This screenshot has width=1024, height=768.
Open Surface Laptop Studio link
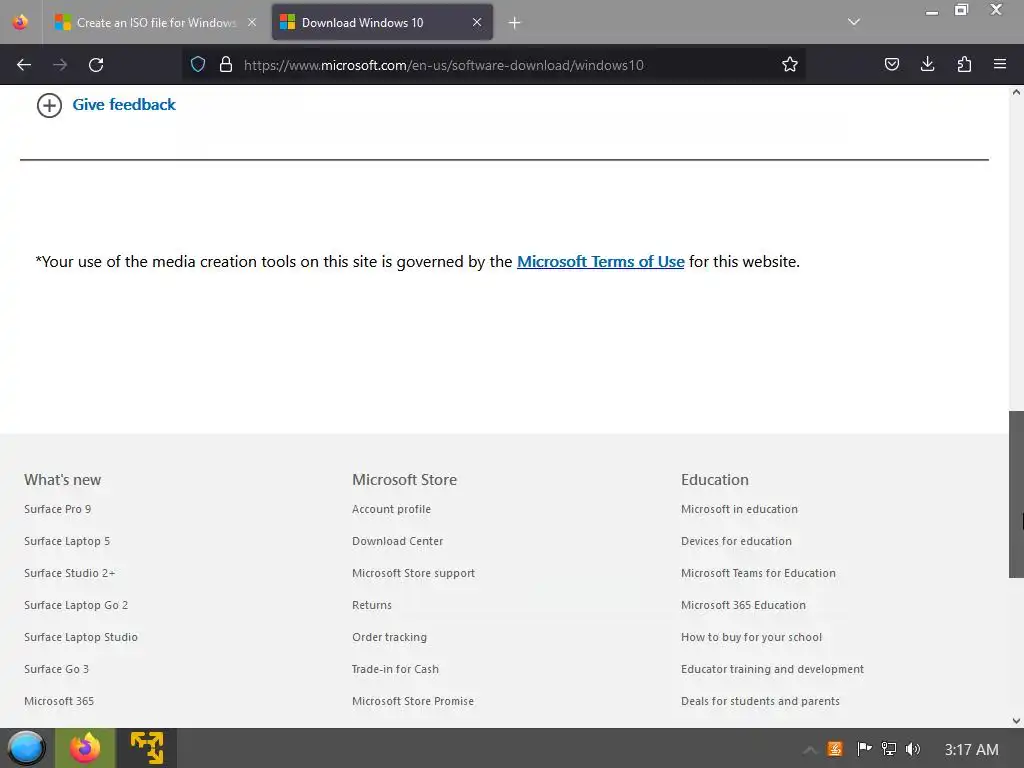pyautogui.click(x=81, y=637)
